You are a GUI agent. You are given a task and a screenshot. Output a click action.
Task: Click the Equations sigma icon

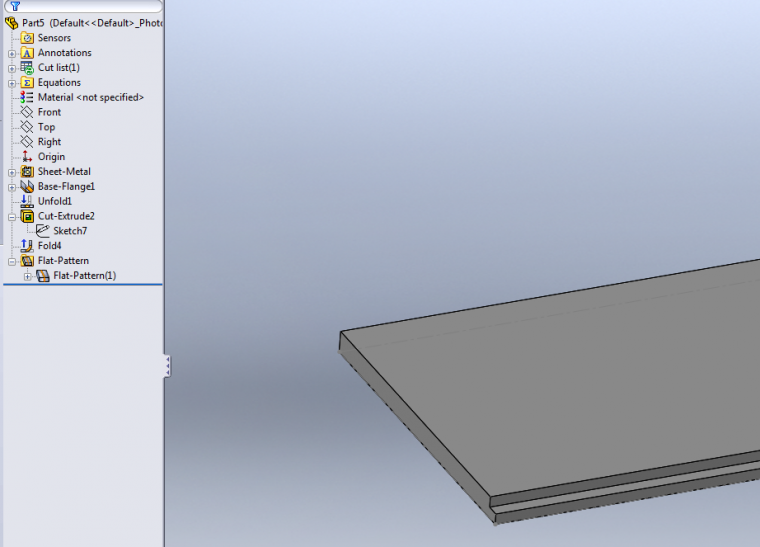tap(27, 82)
